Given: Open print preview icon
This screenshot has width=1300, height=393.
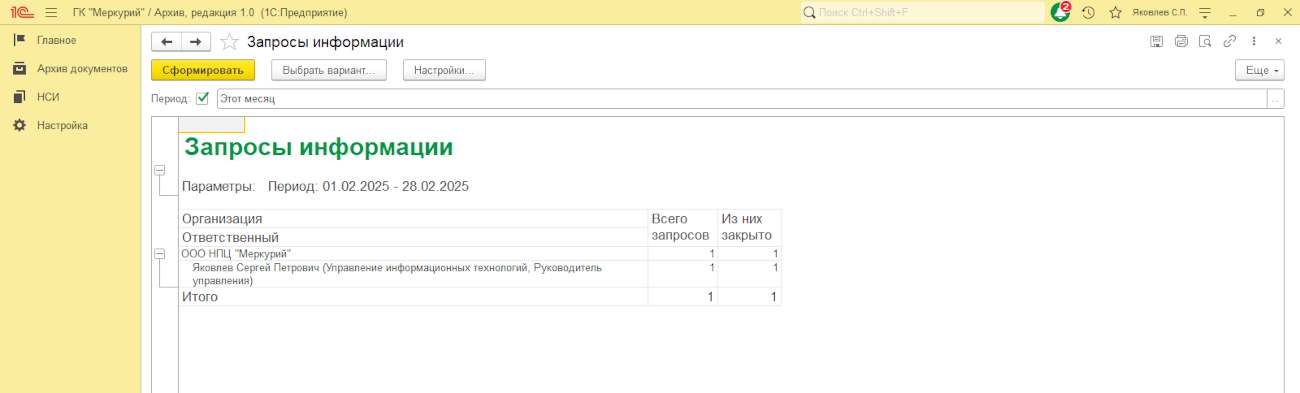Looking at the screenshot, I should (1205, 41).
